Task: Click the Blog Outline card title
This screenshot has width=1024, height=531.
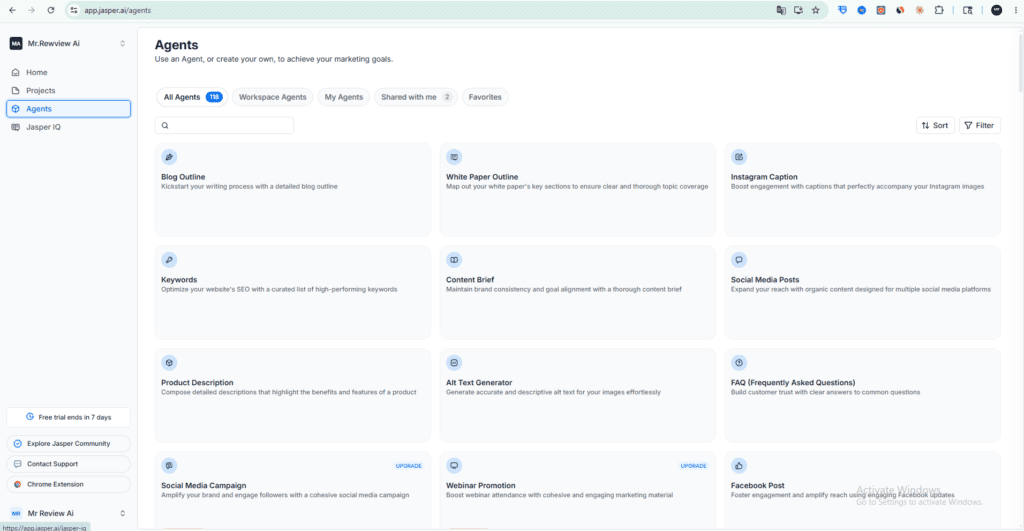Action: tap(183, 177)
